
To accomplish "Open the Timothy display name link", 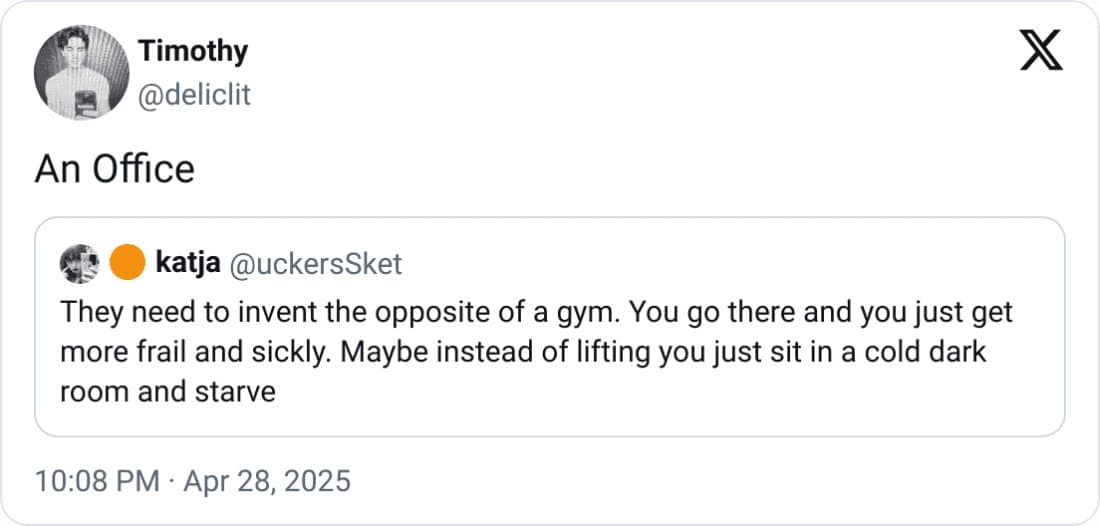I will tap(193, 50).
